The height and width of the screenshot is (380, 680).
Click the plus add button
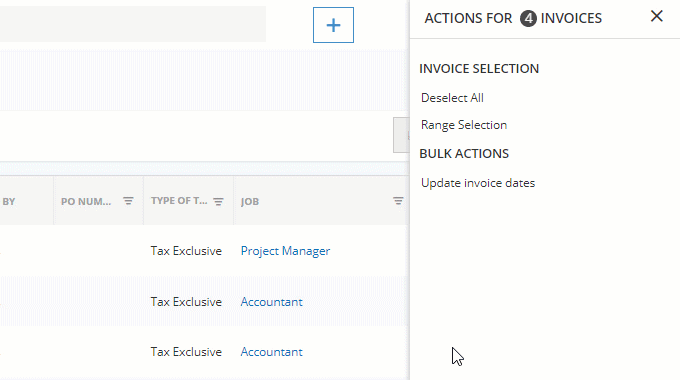(333, 25)
